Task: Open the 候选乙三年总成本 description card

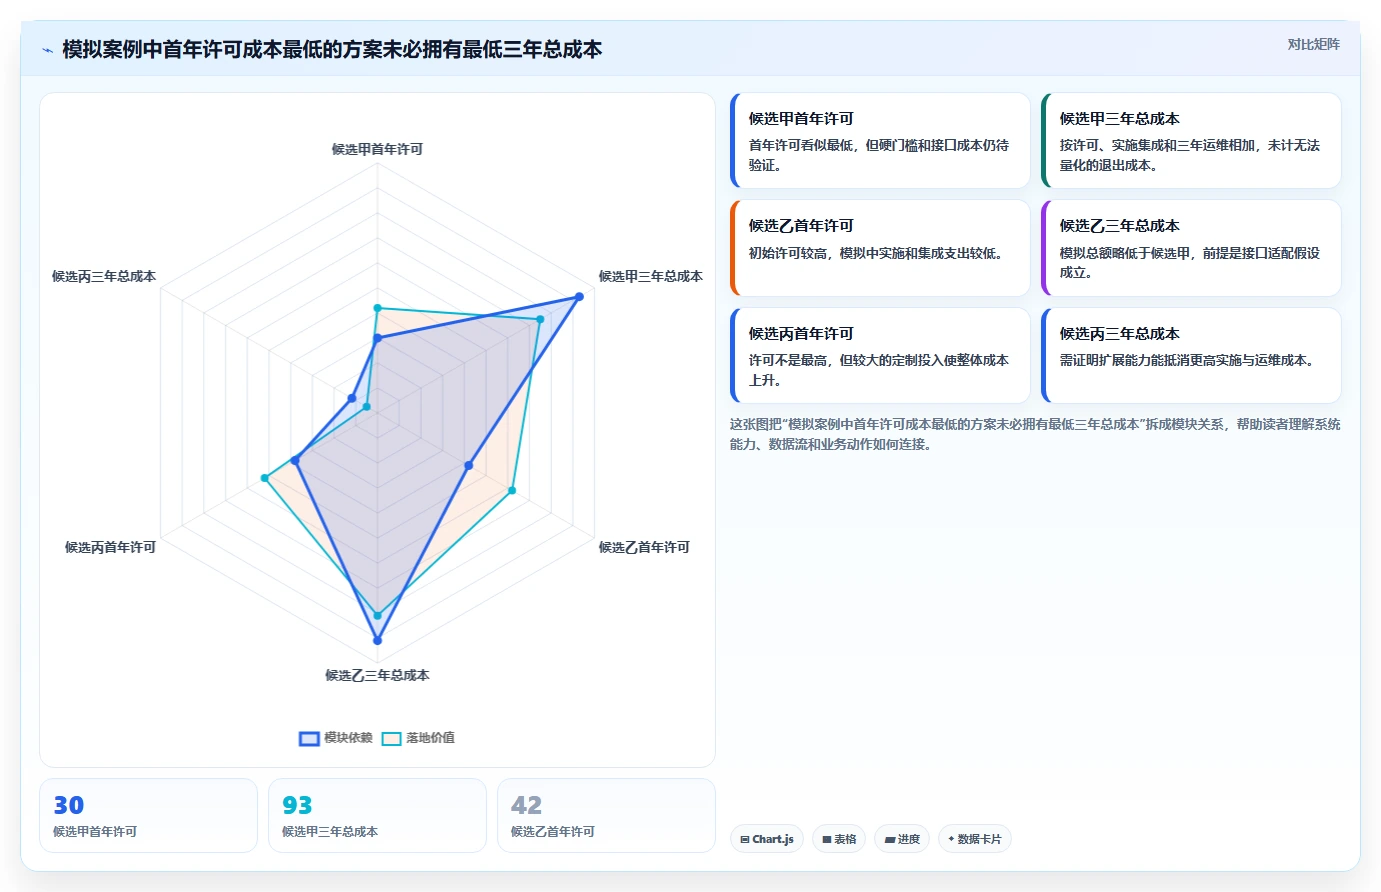Action: point(1191,248)
